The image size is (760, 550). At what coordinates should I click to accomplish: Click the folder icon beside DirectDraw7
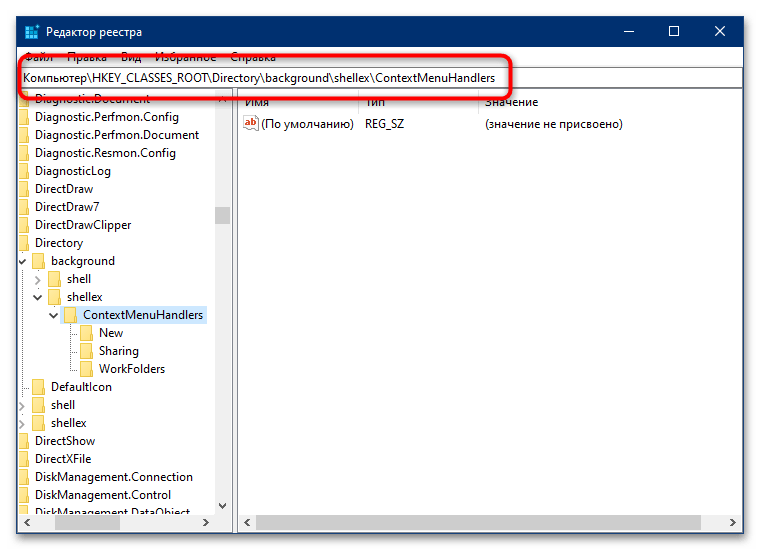[x=24, y=207]
